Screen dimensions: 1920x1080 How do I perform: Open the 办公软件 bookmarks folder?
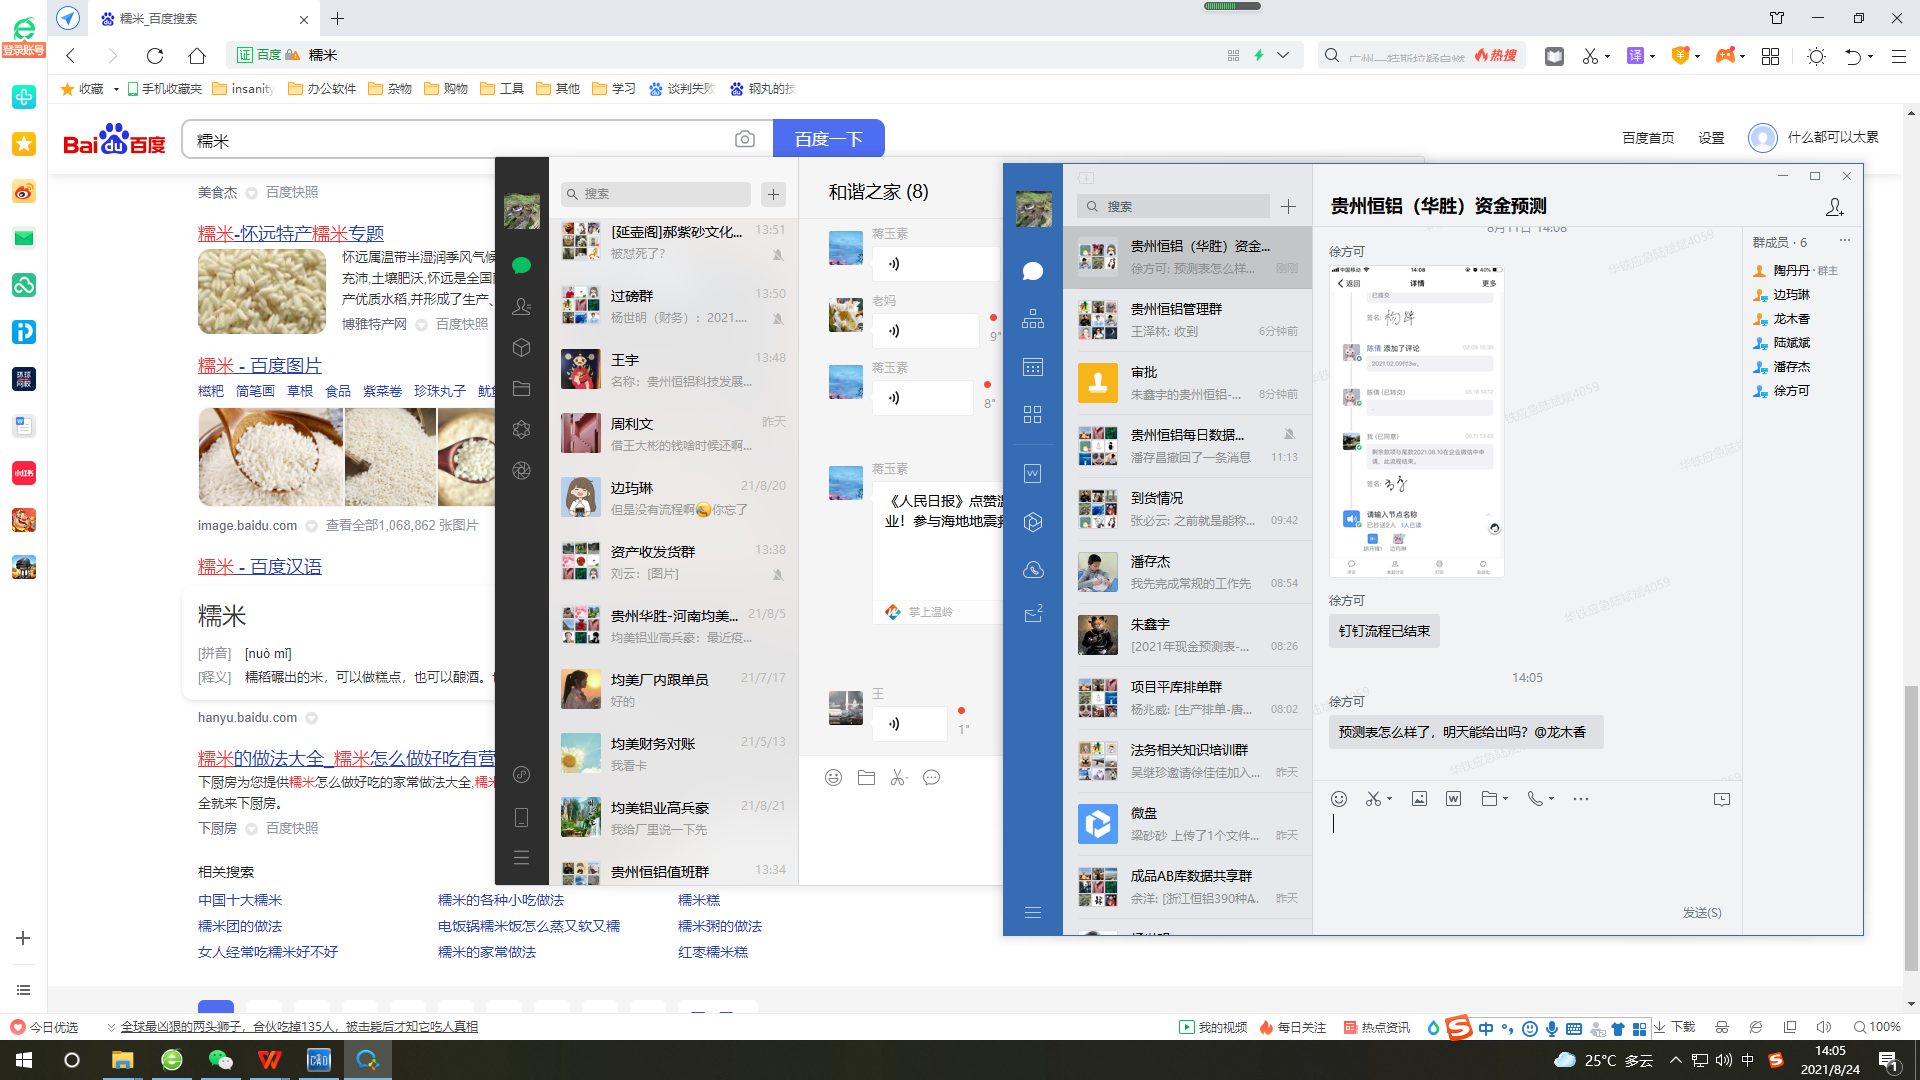pyautogui.click(x=322, y=89)
